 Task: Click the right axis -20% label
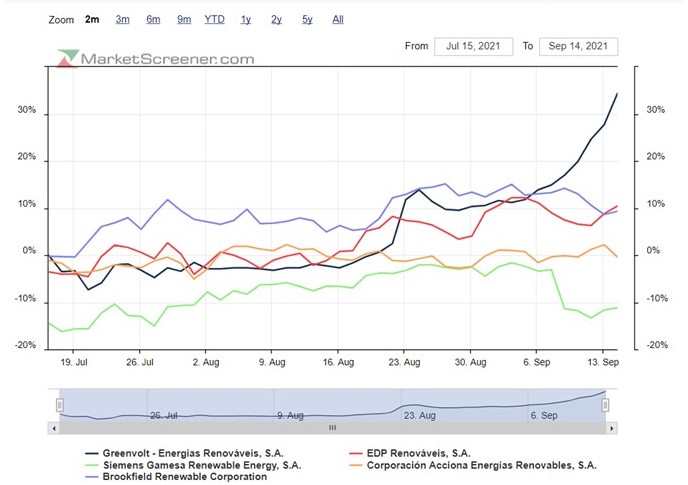click(x=657, y=345)
